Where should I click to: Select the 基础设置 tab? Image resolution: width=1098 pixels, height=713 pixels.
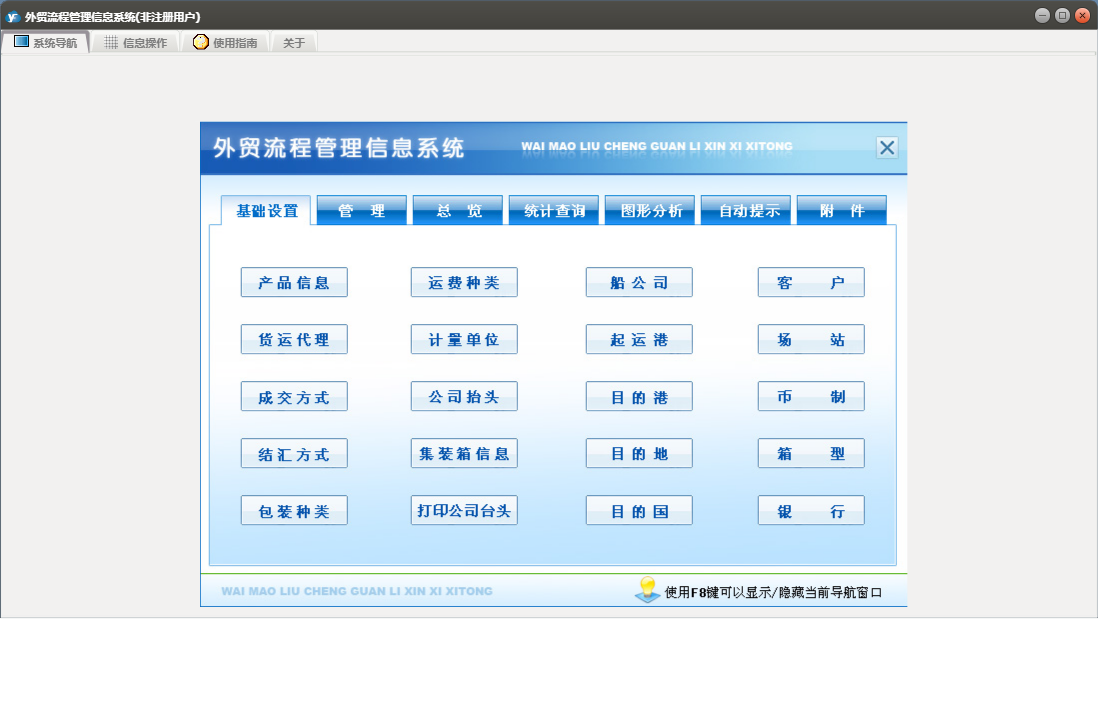point(266,211)
